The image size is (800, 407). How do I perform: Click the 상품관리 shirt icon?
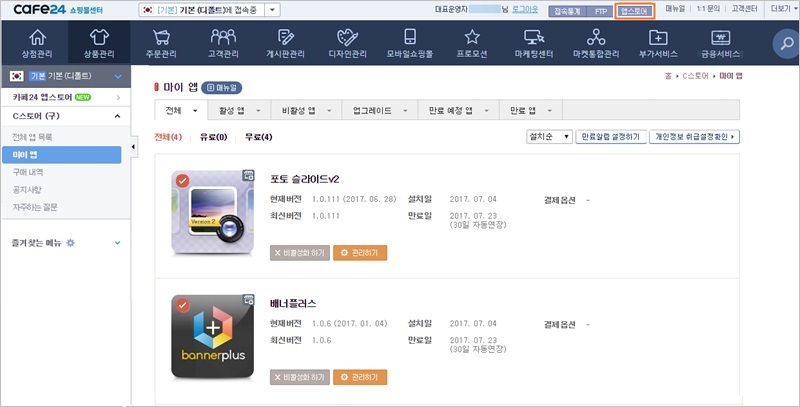[x=96, y=37]
